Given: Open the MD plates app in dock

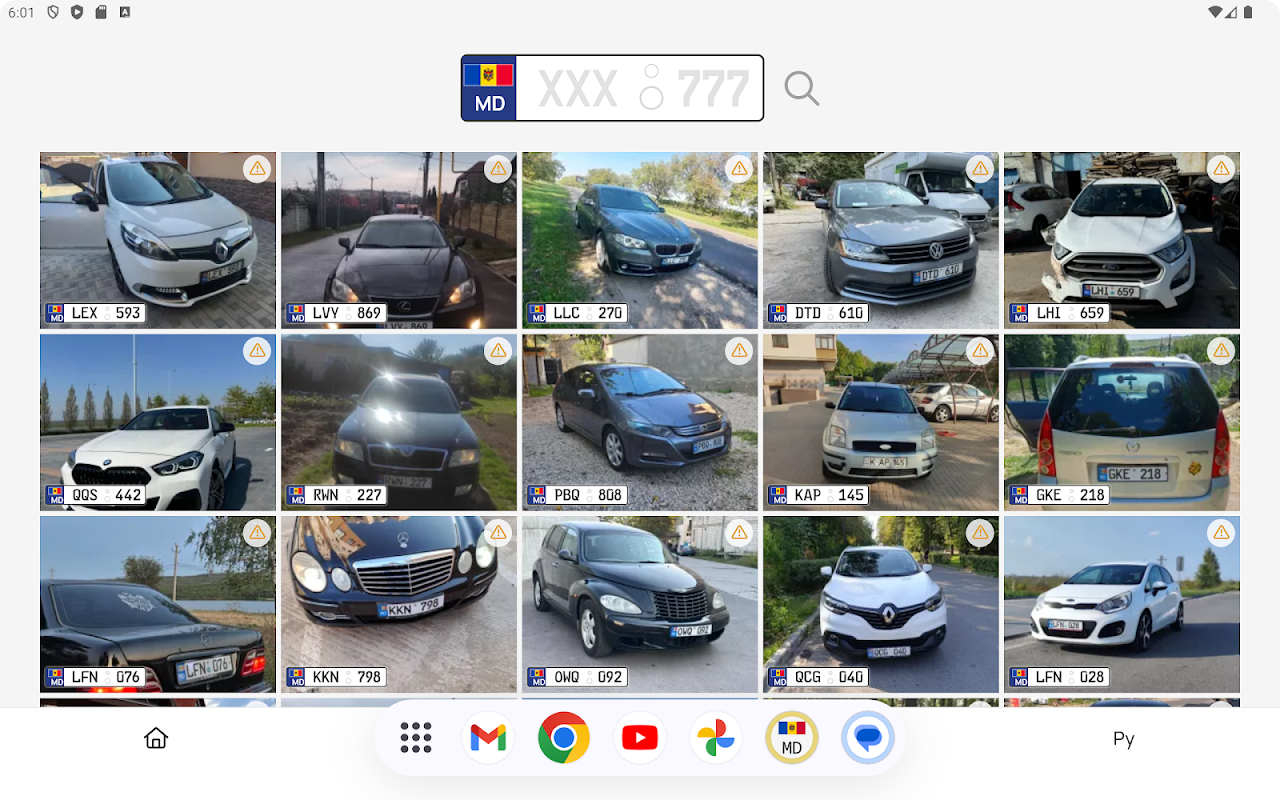Looking at the screenshot, I should [x=792, y=738].
